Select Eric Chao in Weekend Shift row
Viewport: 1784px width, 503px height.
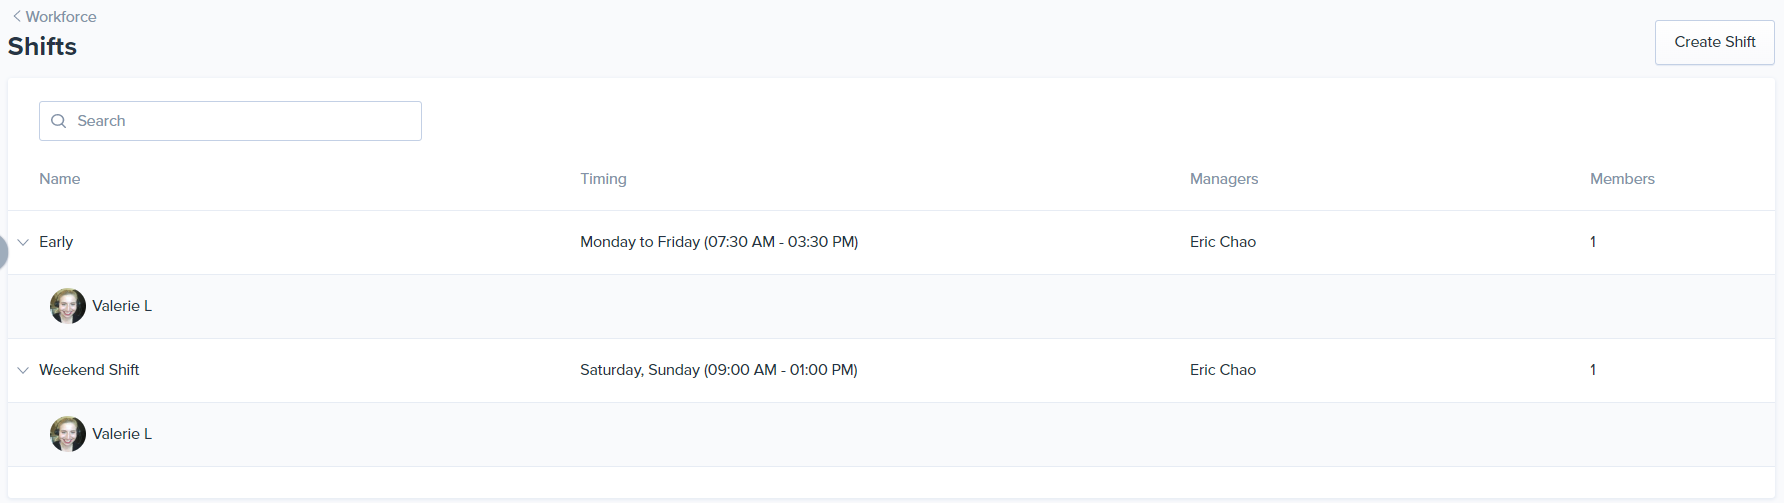tap(1222, 370)
